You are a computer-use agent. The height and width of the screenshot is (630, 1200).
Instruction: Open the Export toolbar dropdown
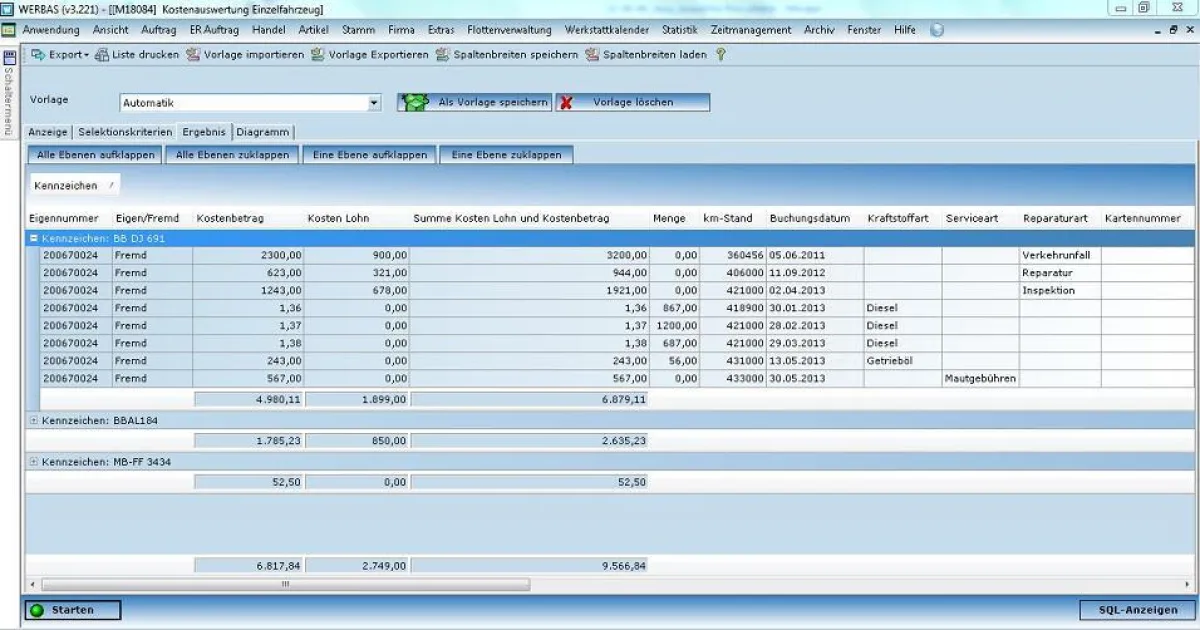coord(60,55)
